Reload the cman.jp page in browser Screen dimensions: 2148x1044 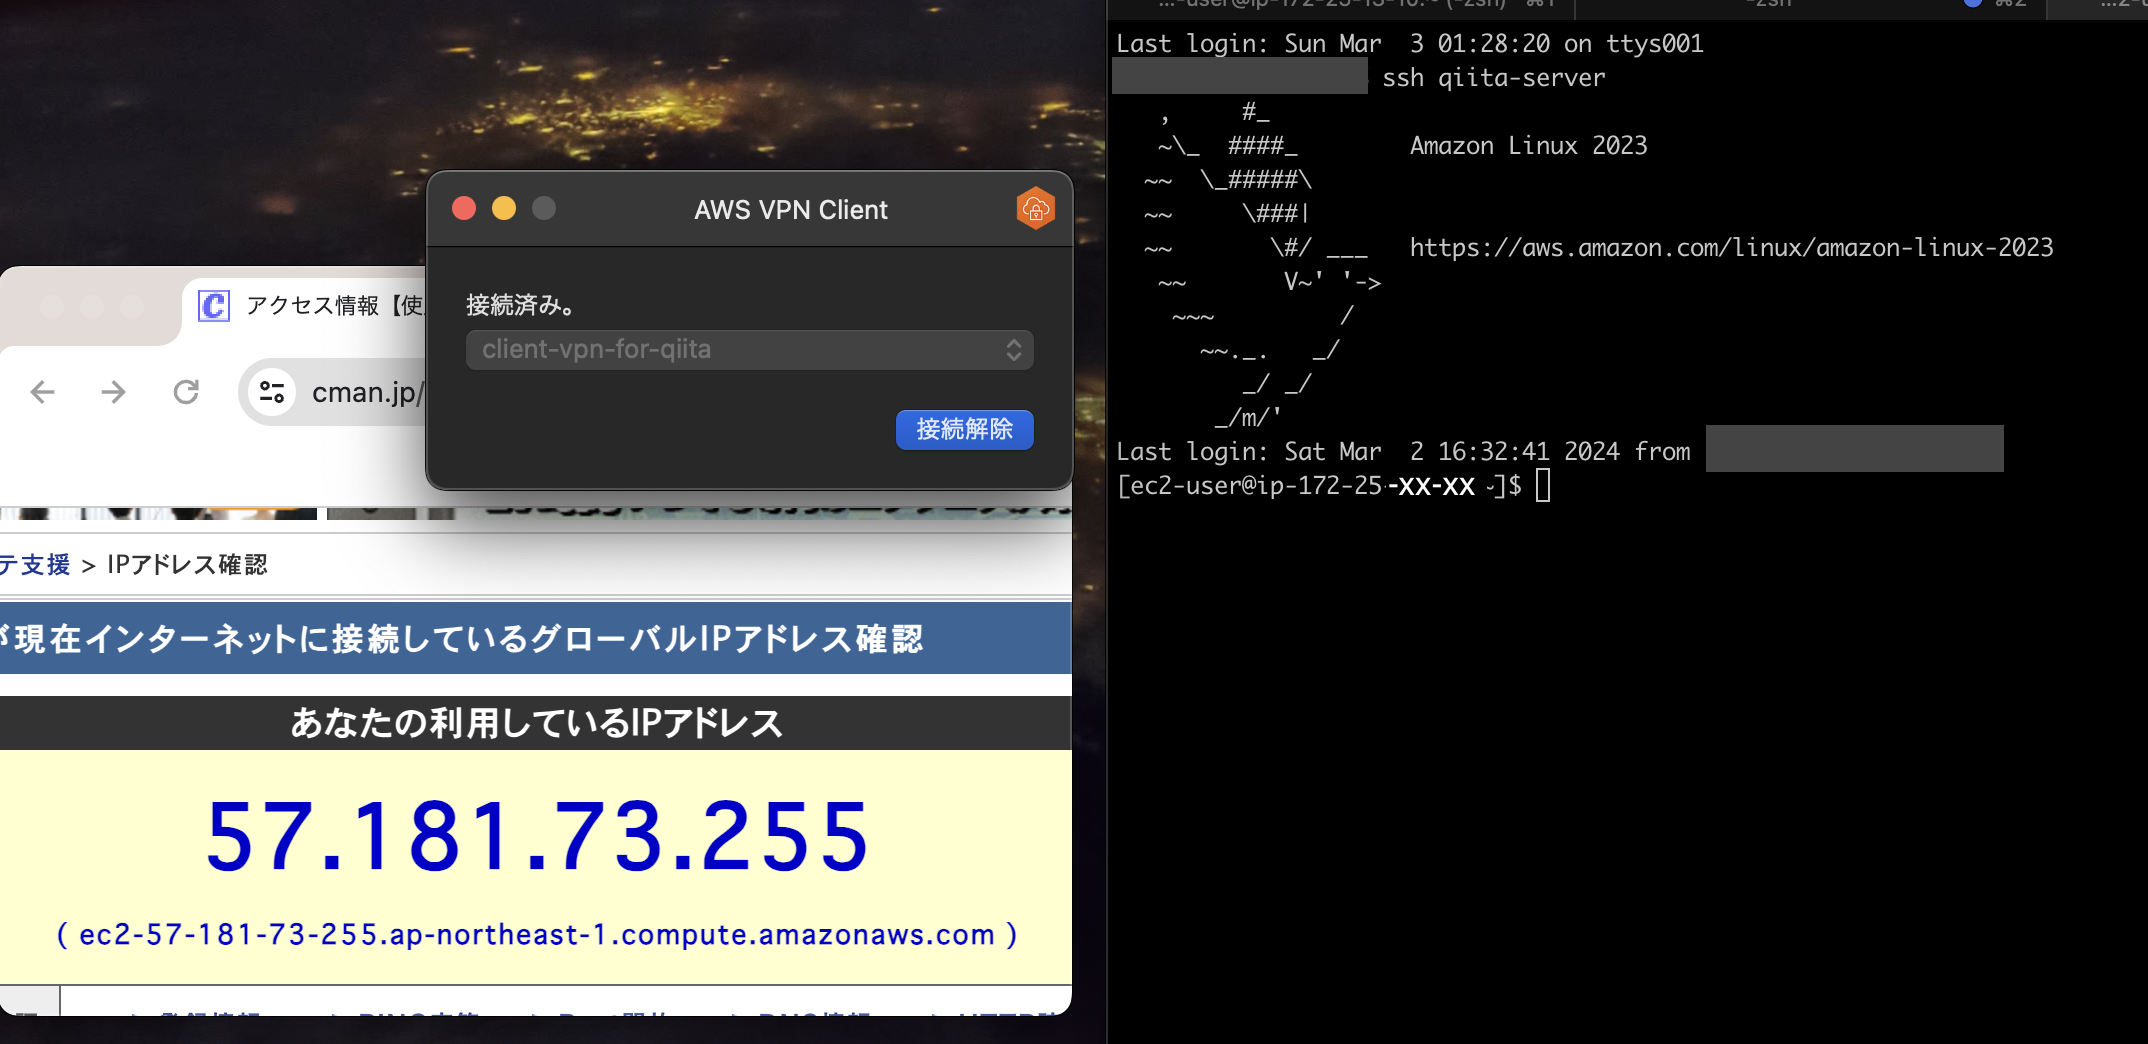click(x=186, y=392)
